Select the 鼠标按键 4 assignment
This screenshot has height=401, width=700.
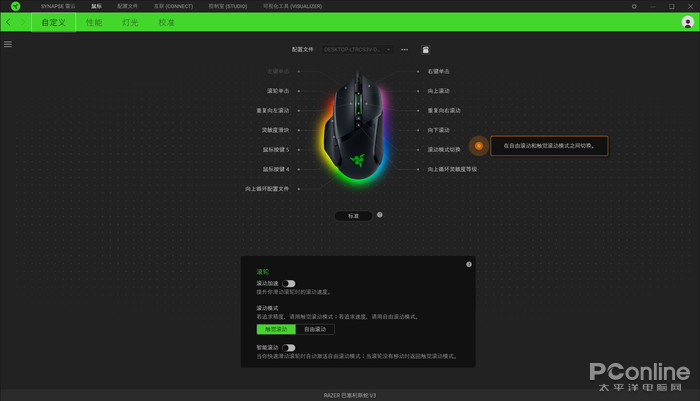[x=276, y=170]
